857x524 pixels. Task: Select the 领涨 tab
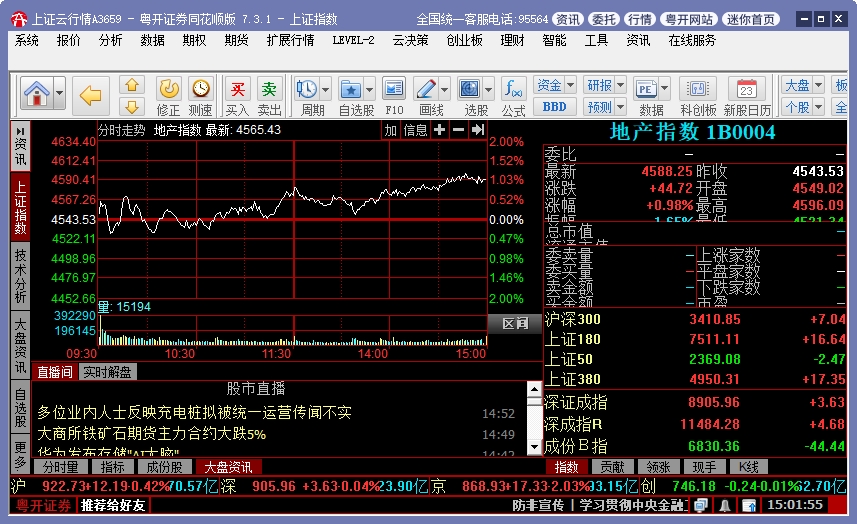pos(658,467)
